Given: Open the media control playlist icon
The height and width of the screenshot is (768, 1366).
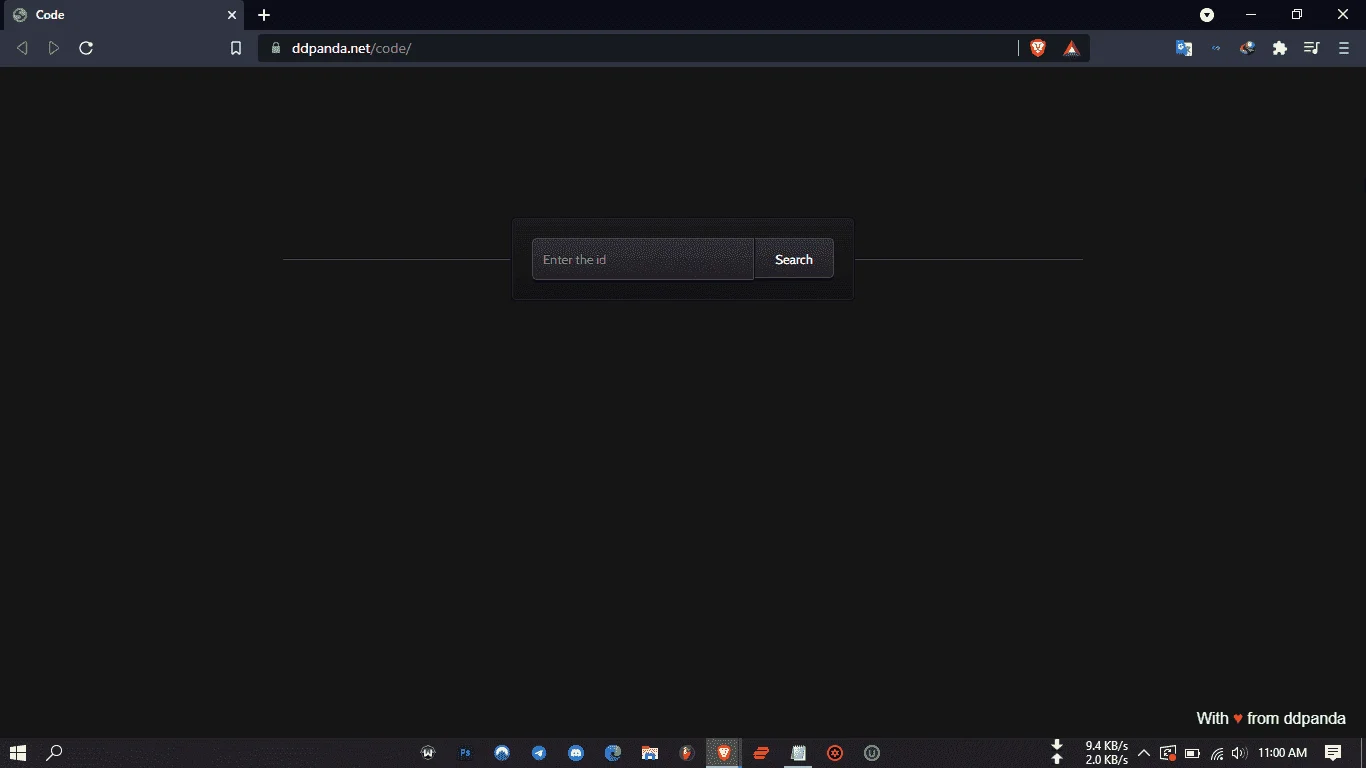Looking at the screenshot, I should [1311, 48].
